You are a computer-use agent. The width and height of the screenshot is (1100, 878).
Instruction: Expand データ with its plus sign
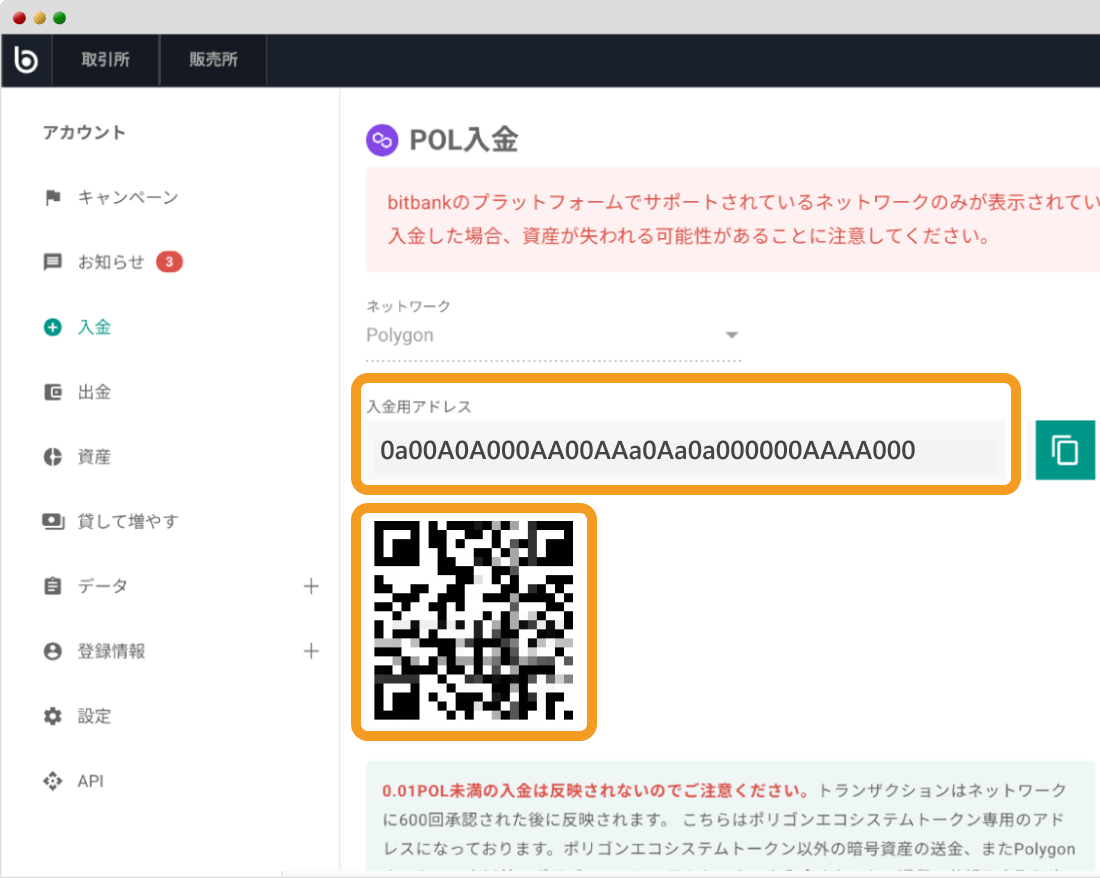click(x=311, y=586)
